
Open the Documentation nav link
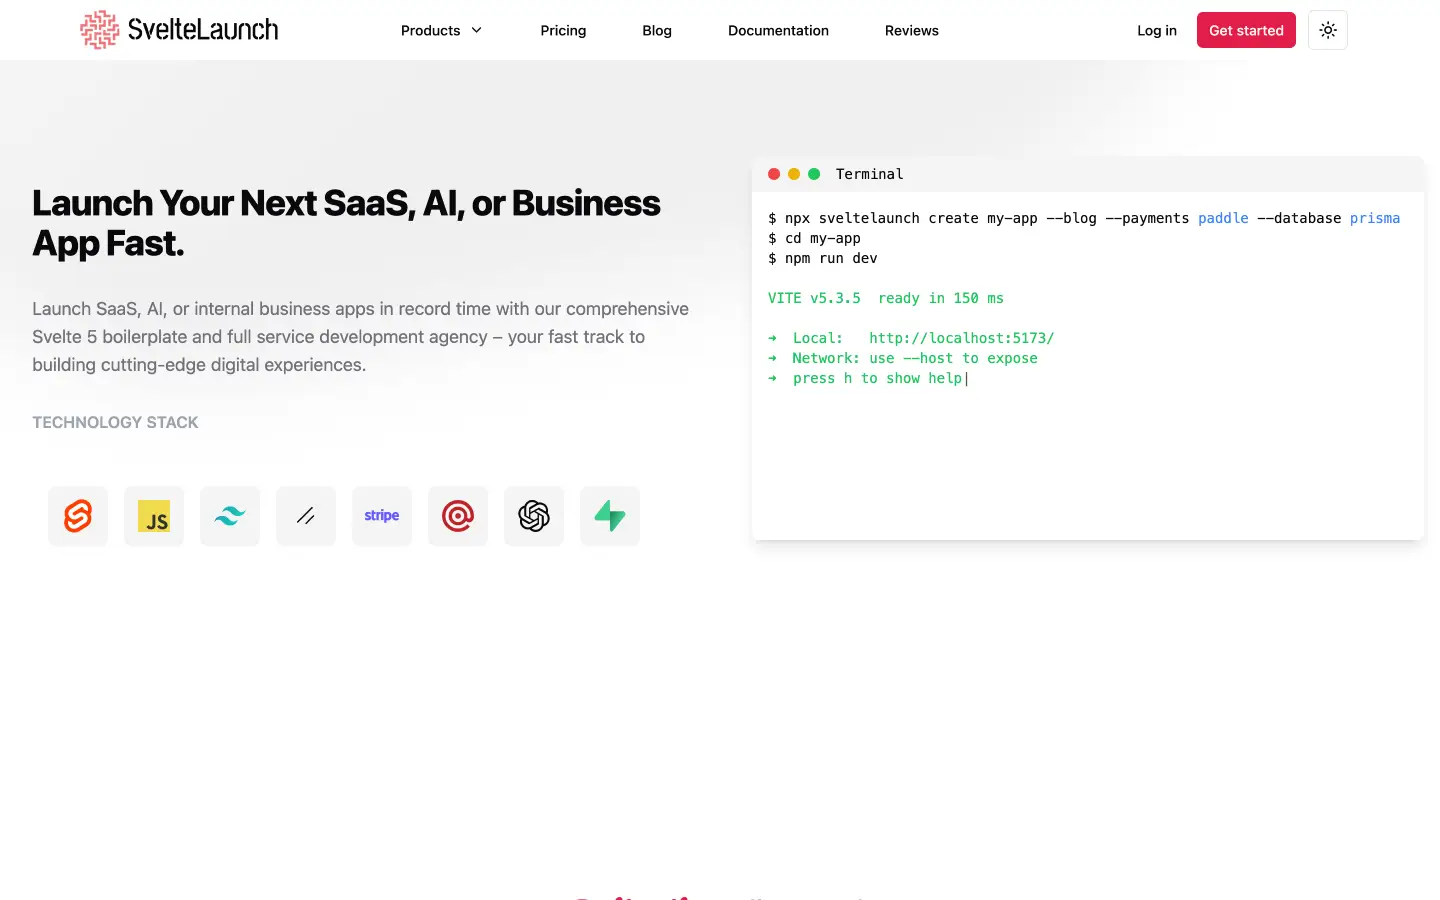(x=778, y=30)
